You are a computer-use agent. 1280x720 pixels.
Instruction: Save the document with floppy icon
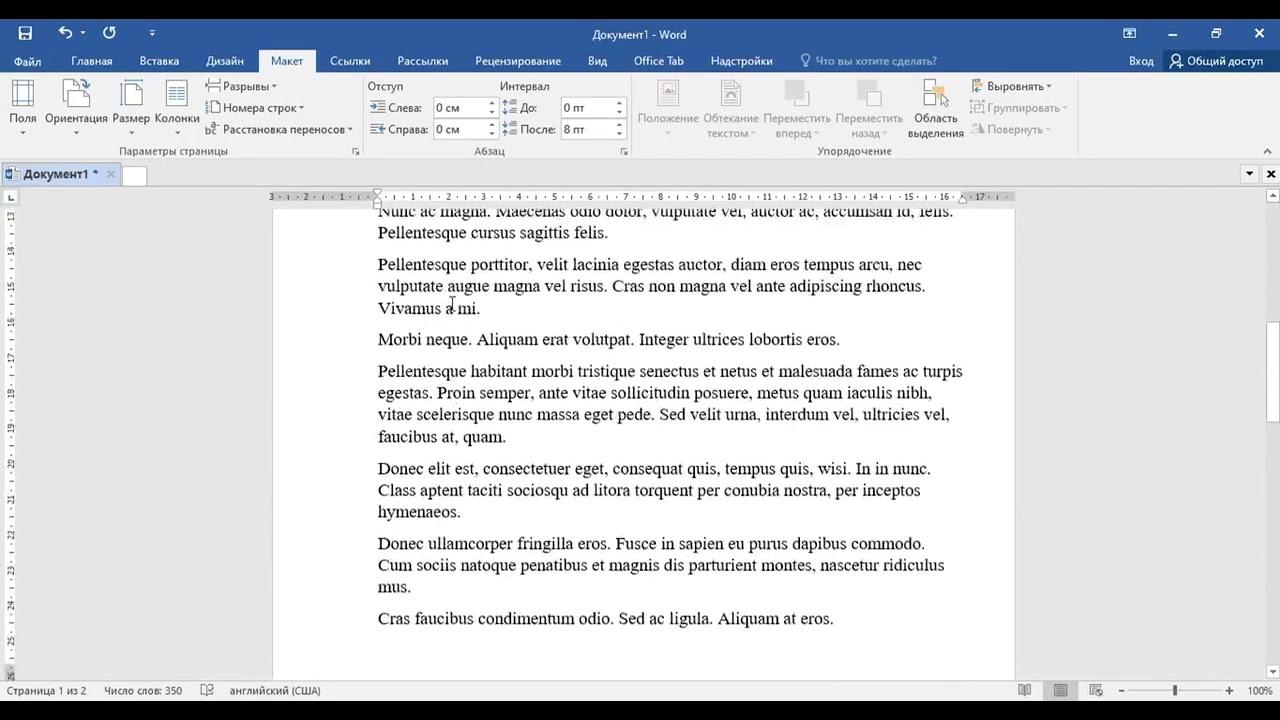point(25,33)
